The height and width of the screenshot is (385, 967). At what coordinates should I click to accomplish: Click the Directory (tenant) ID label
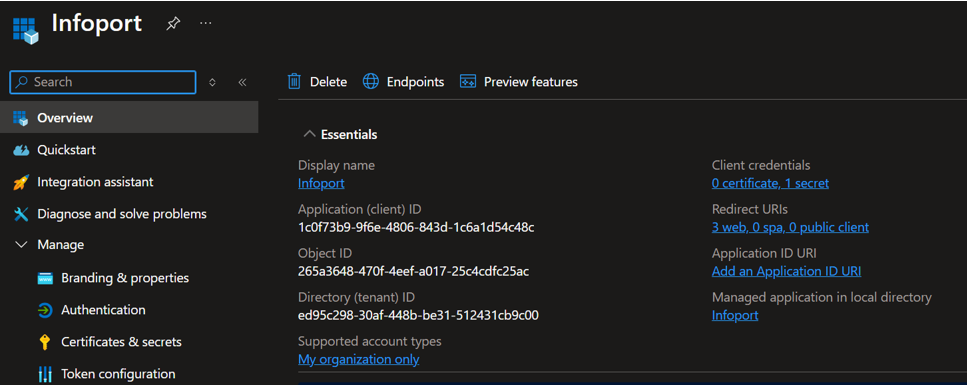(356, 297)
